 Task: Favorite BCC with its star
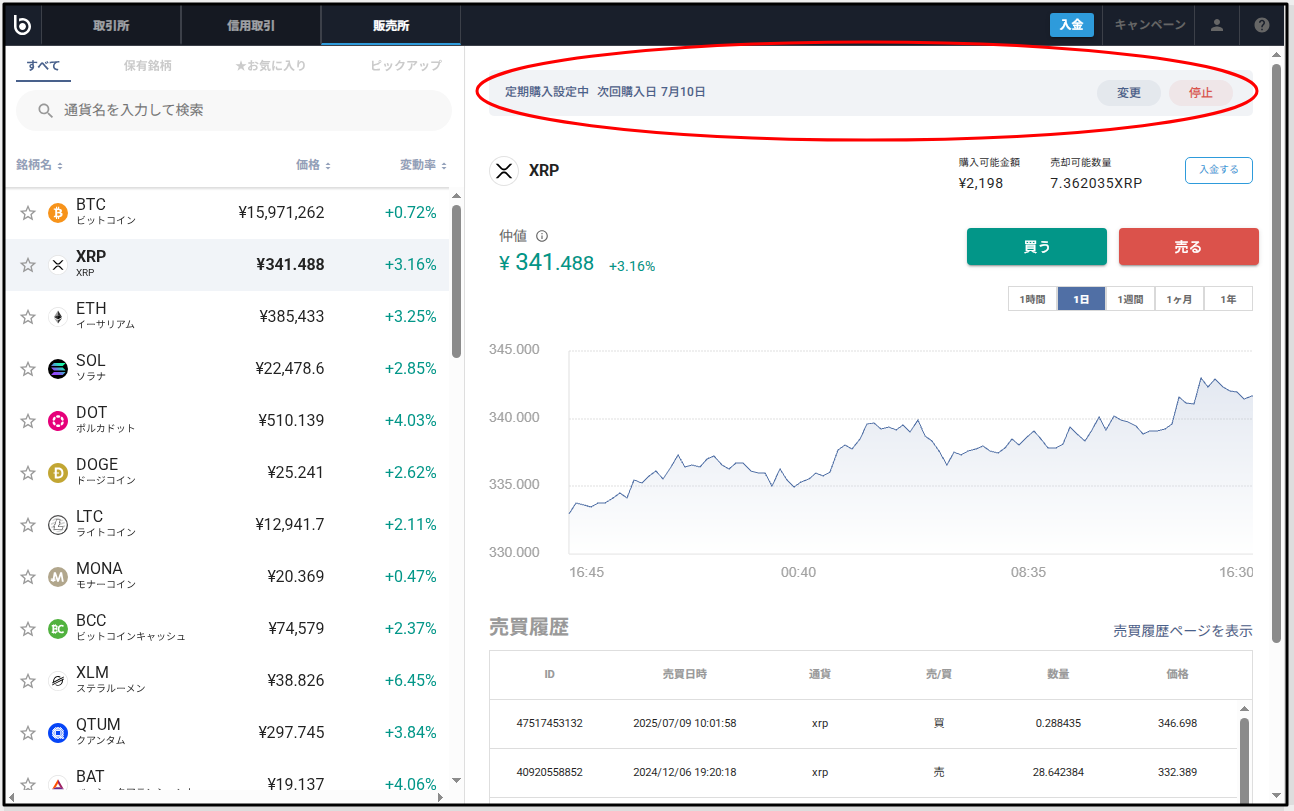[x=28, y=629]
